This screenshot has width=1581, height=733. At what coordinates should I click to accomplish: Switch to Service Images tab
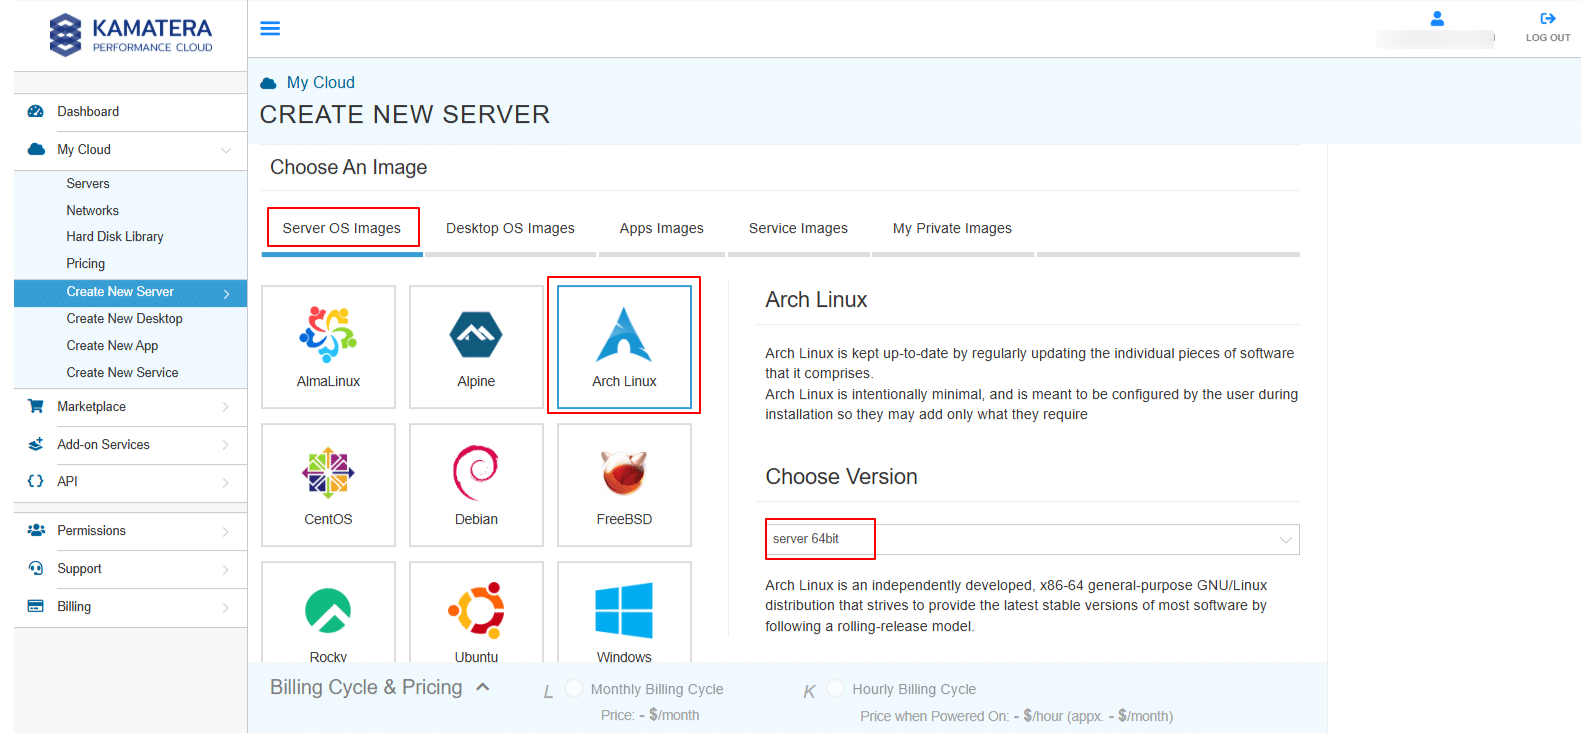point(798,228)
